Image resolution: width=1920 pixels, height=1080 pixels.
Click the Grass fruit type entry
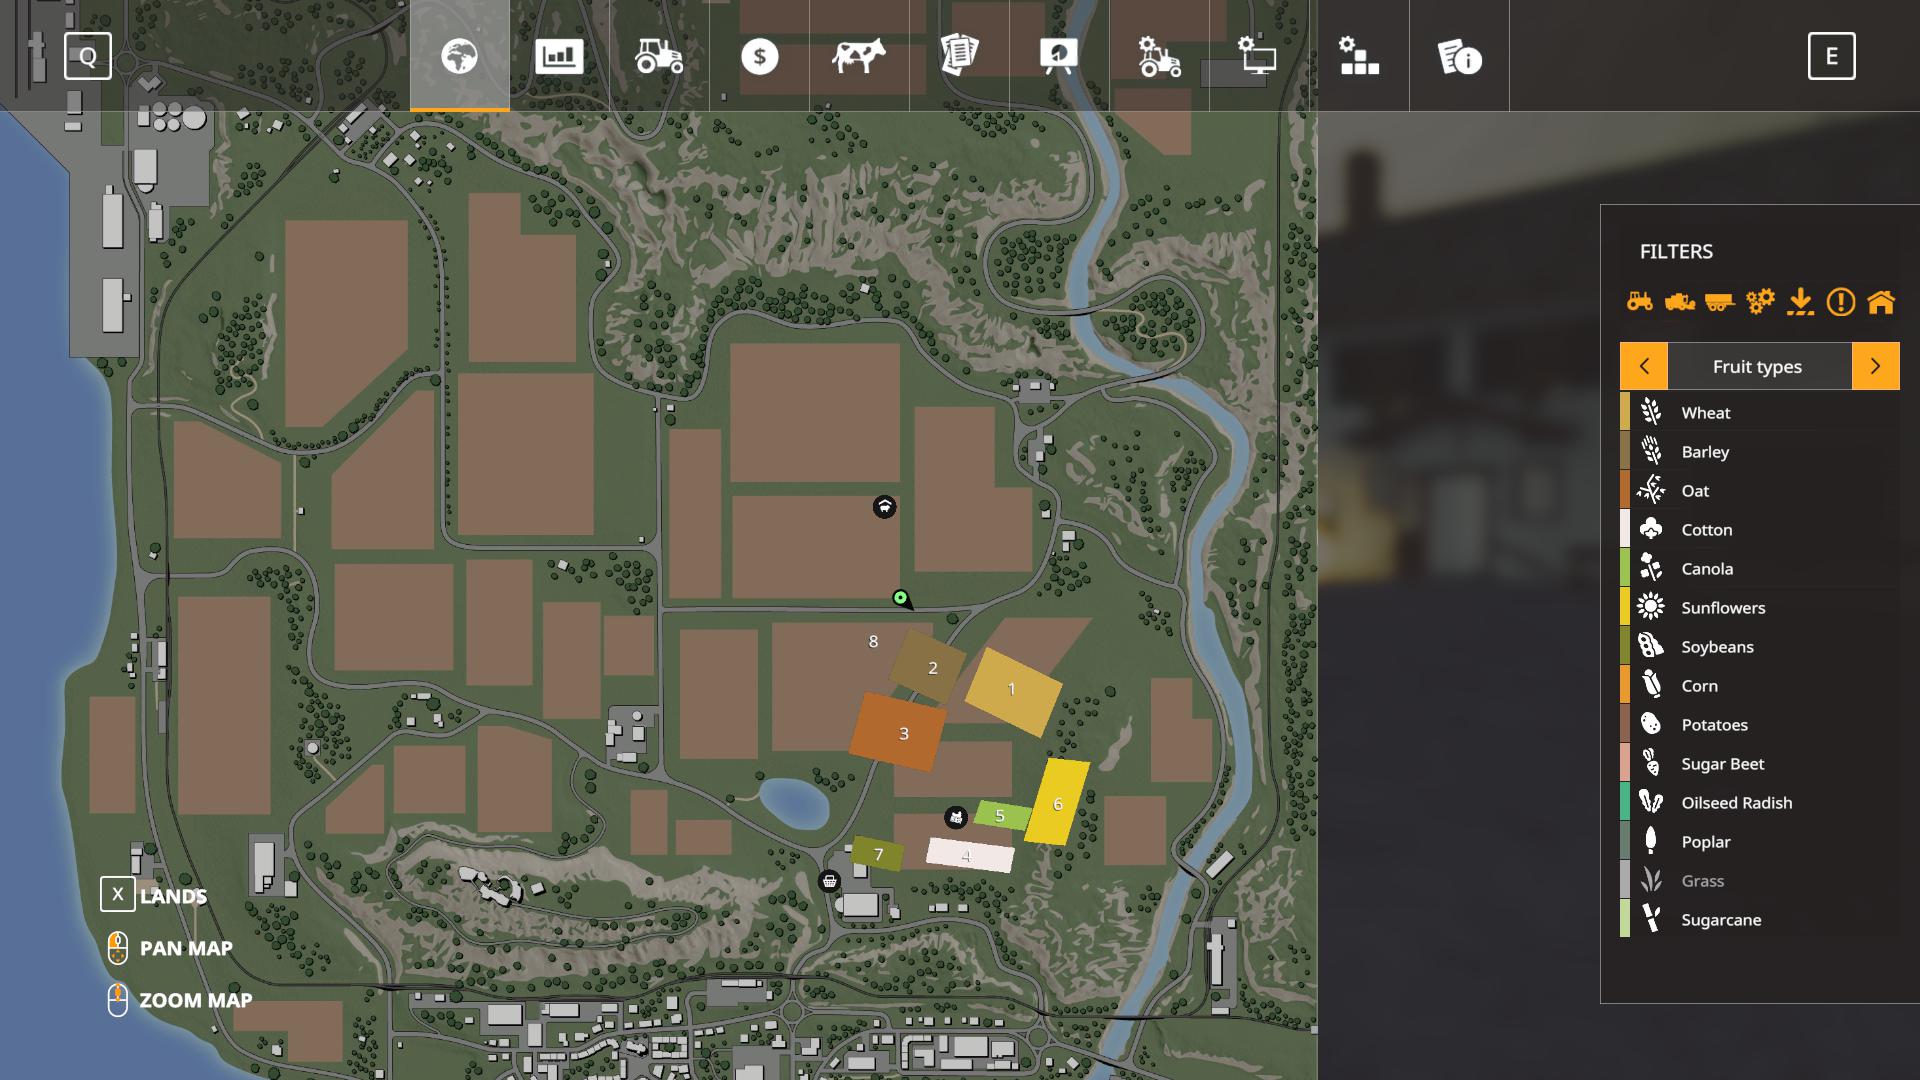(x=1702, y=880)
